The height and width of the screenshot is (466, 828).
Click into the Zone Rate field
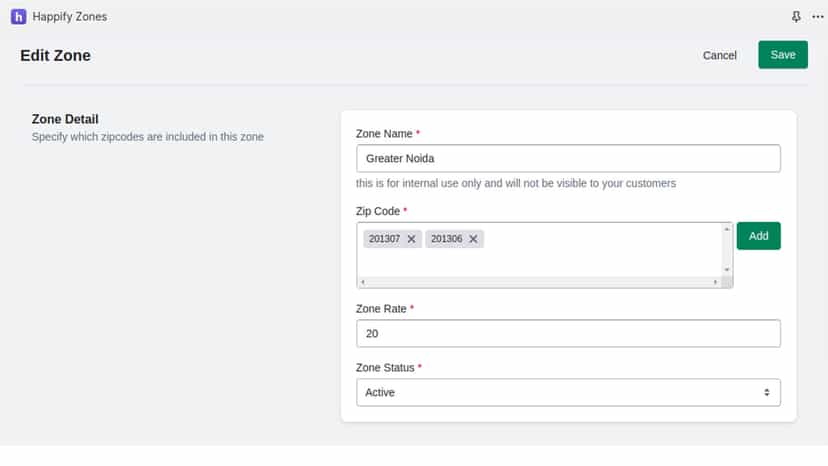point(568,333)
